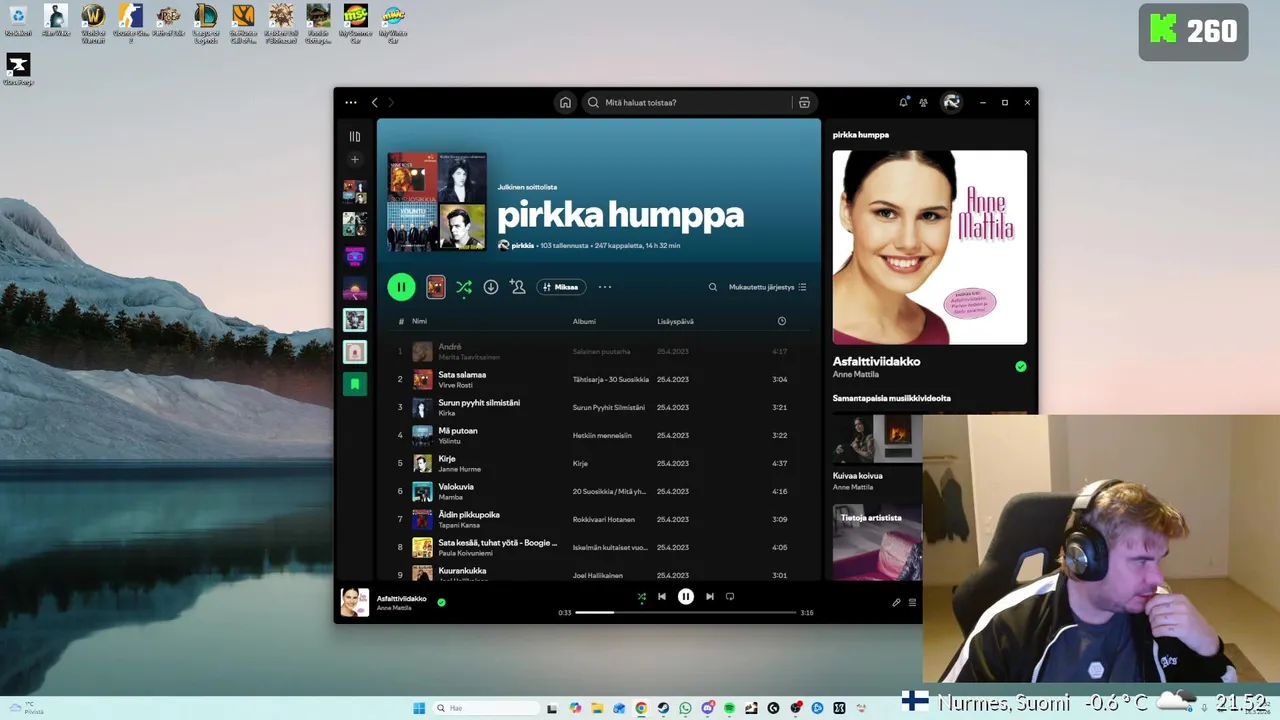This screenshot has width=1280, height=720.
Task: Select the track 'Valokuvia'
Action: (456, 487)
